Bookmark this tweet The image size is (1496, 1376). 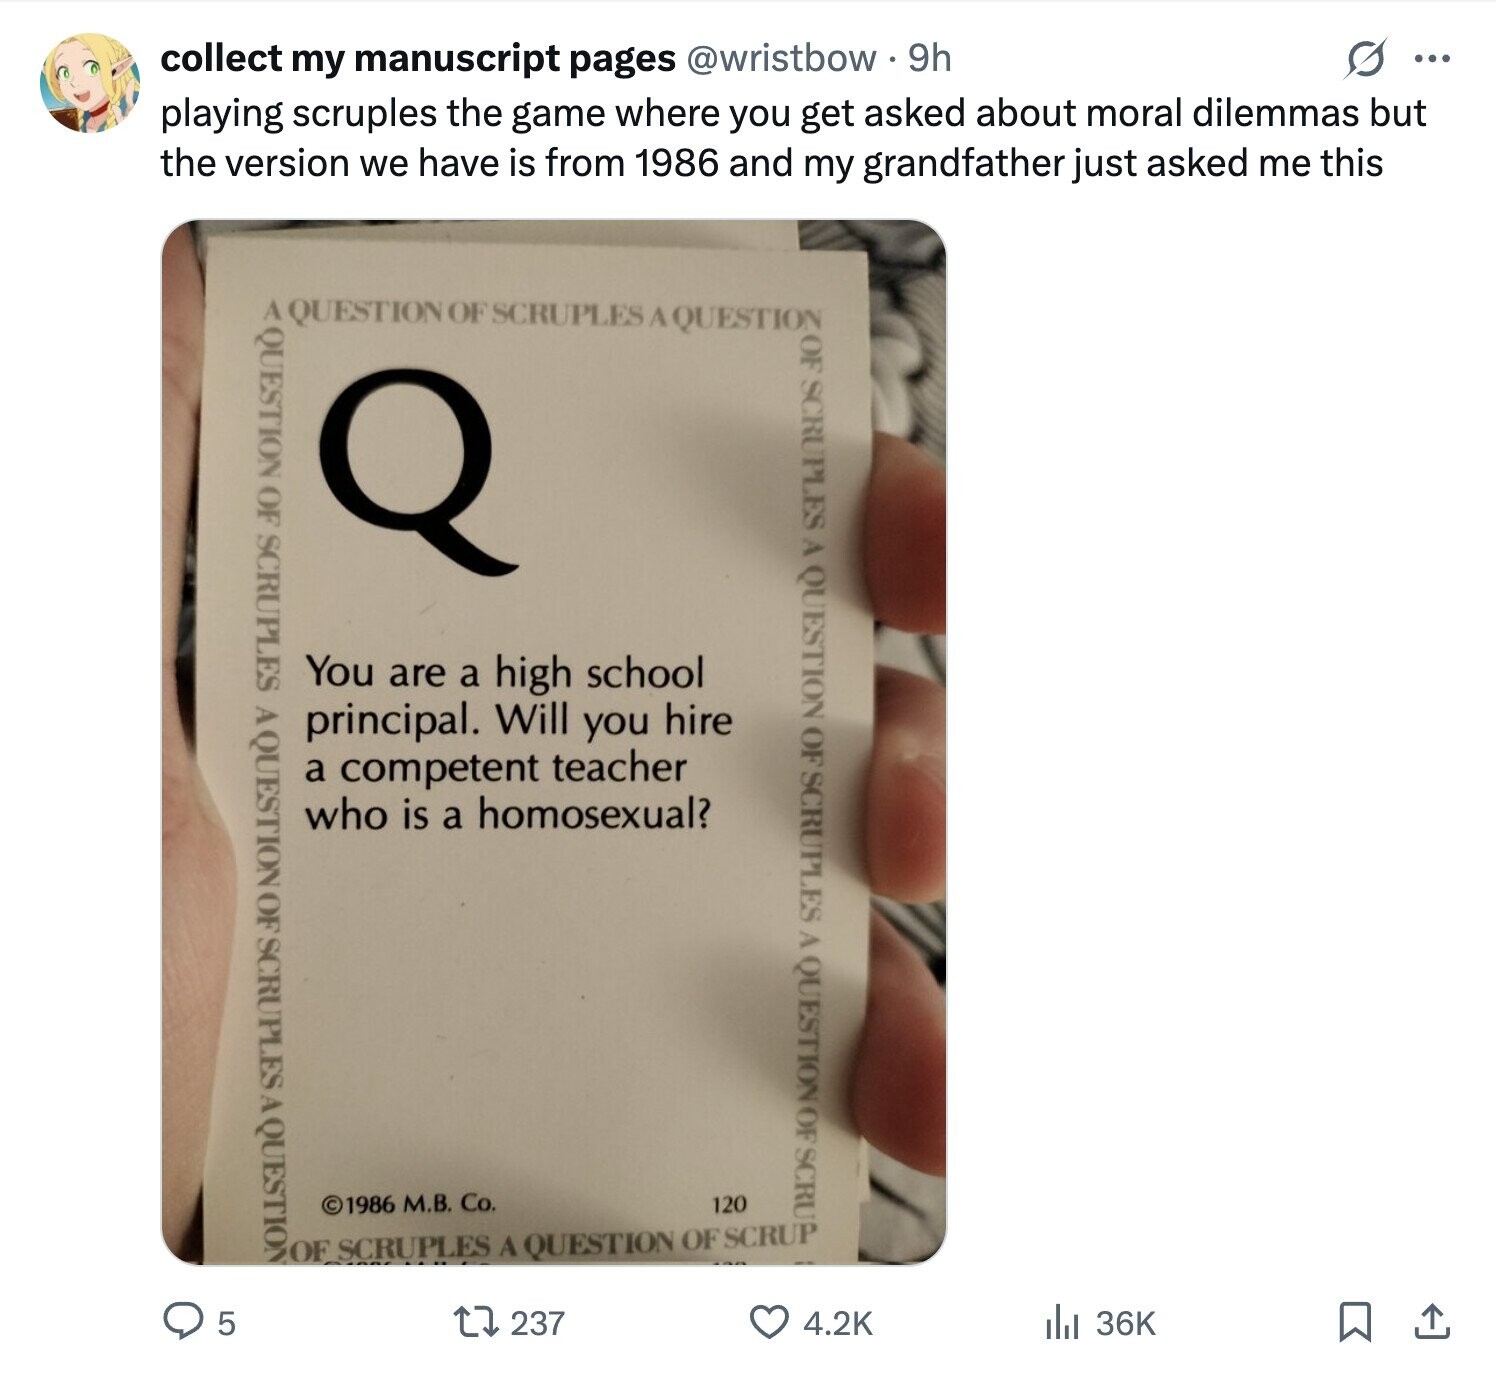point(1354,1323)
